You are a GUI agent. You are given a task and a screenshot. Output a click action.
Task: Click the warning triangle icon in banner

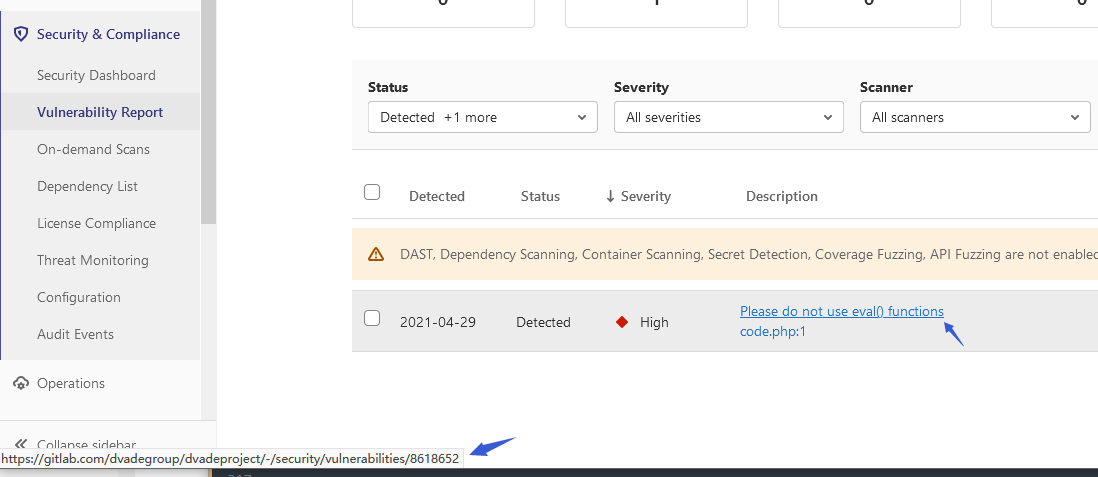(x=376, y=255)
